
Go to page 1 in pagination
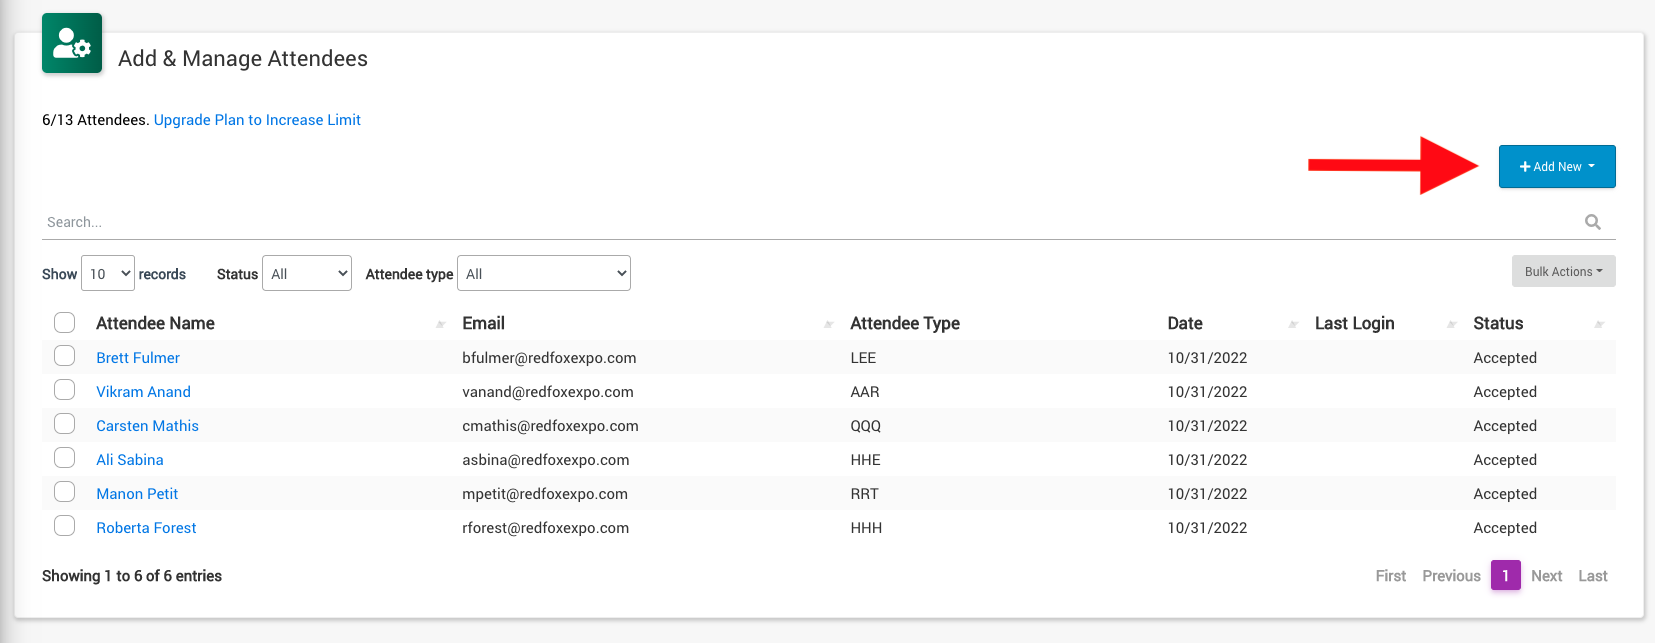(x=1505, y=576)
